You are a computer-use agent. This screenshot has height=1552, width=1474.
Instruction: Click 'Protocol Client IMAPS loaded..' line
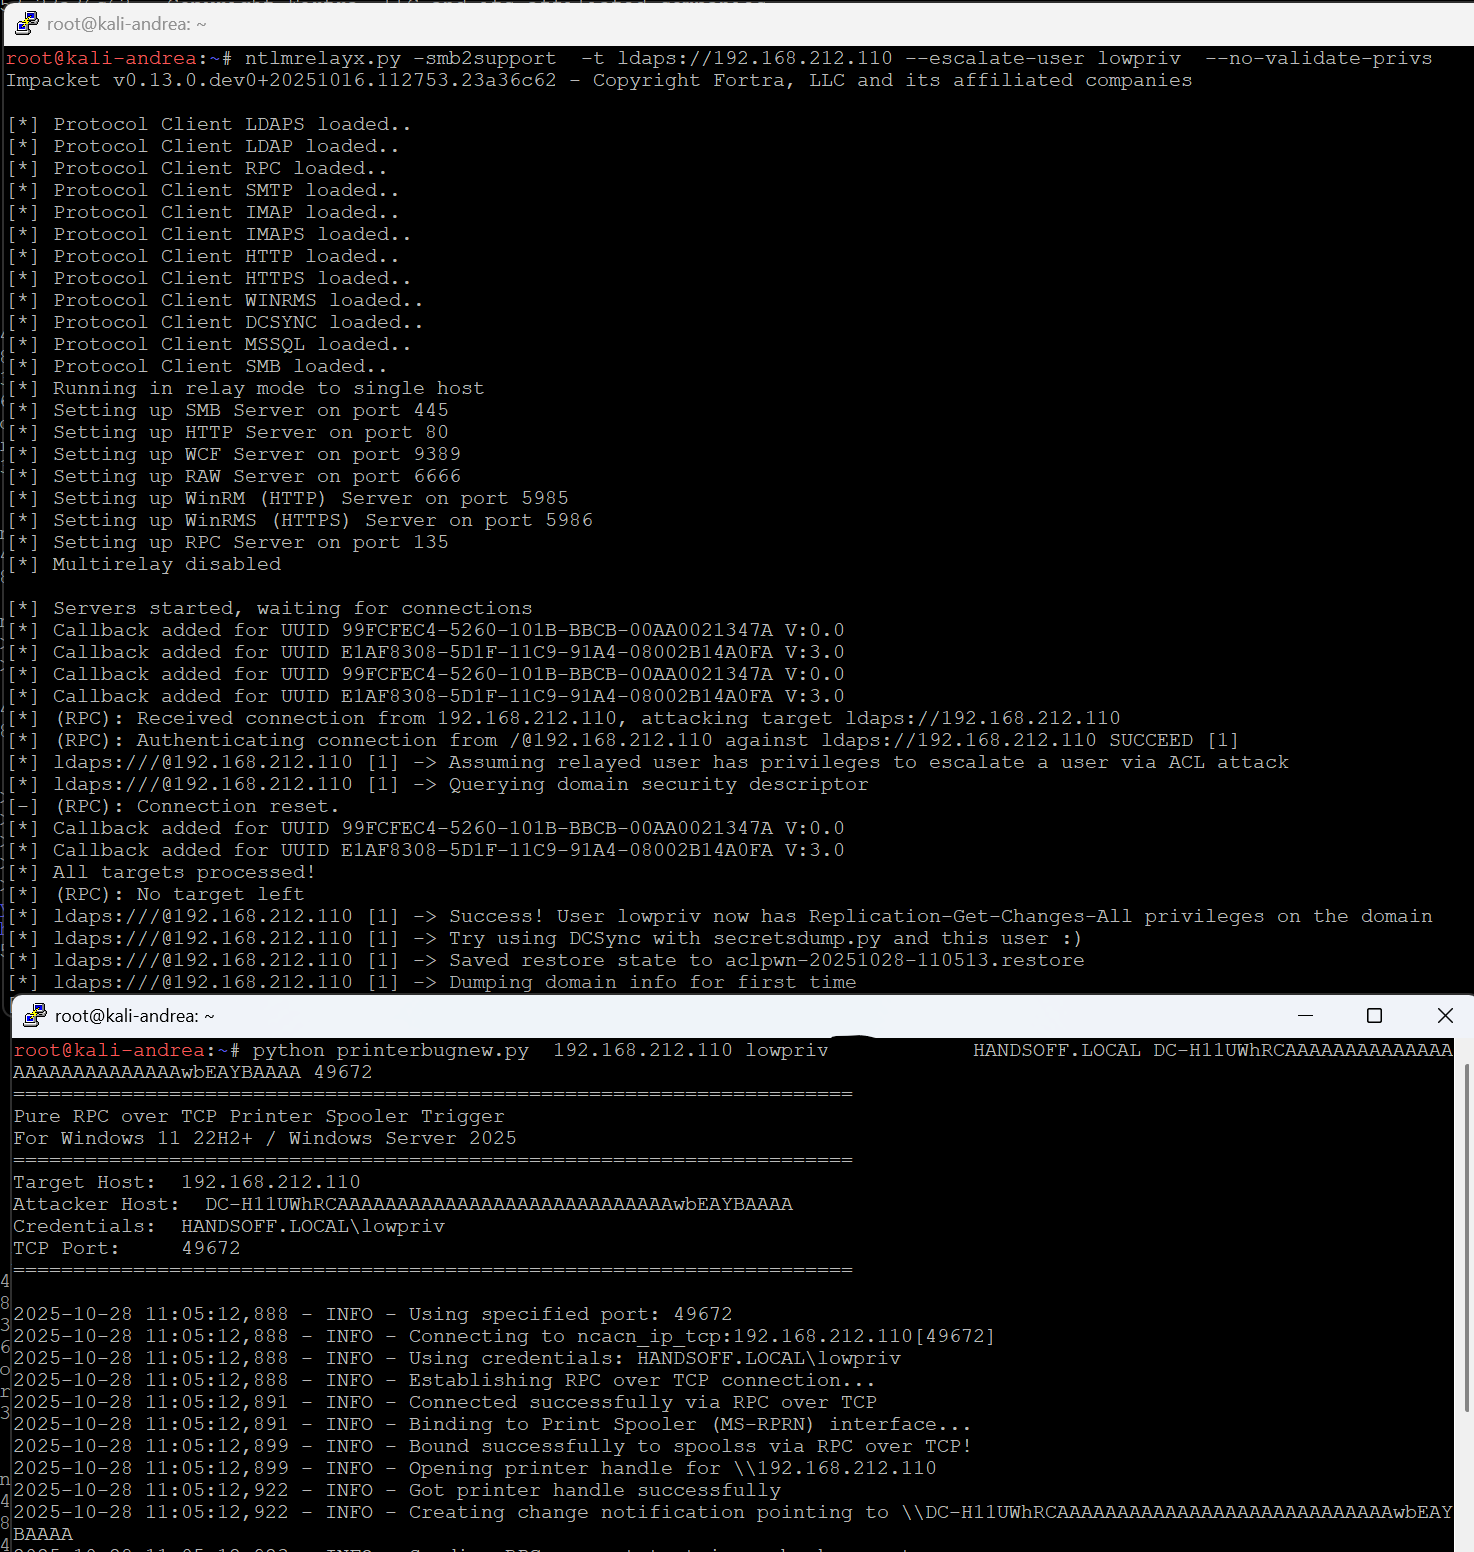point(209,234)
